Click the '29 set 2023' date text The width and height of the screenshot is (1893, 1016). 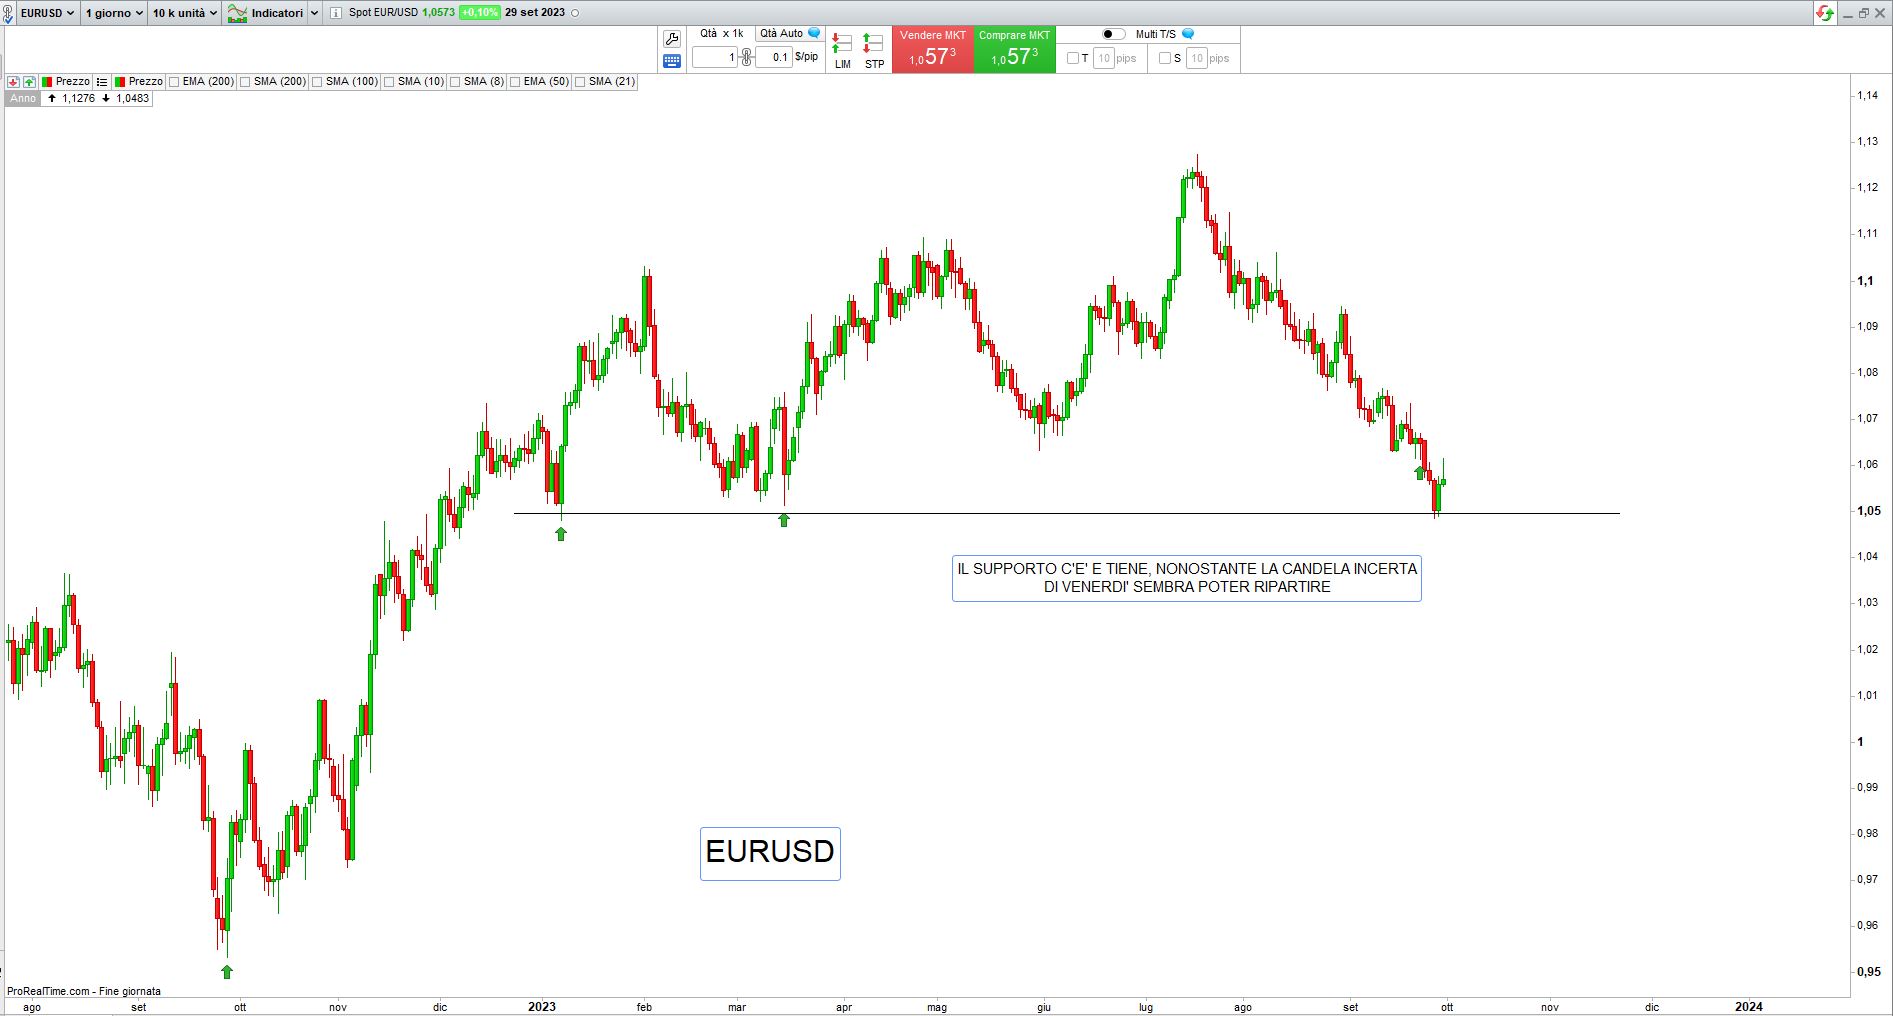(x=535, y=13)
